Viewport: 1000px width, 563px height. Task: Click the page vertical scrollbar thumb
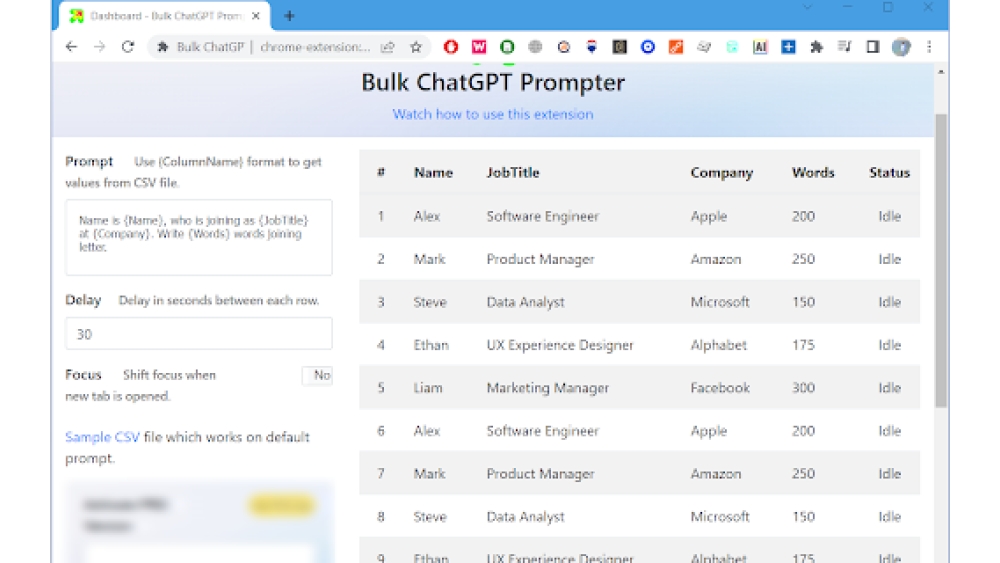[941, 260]
